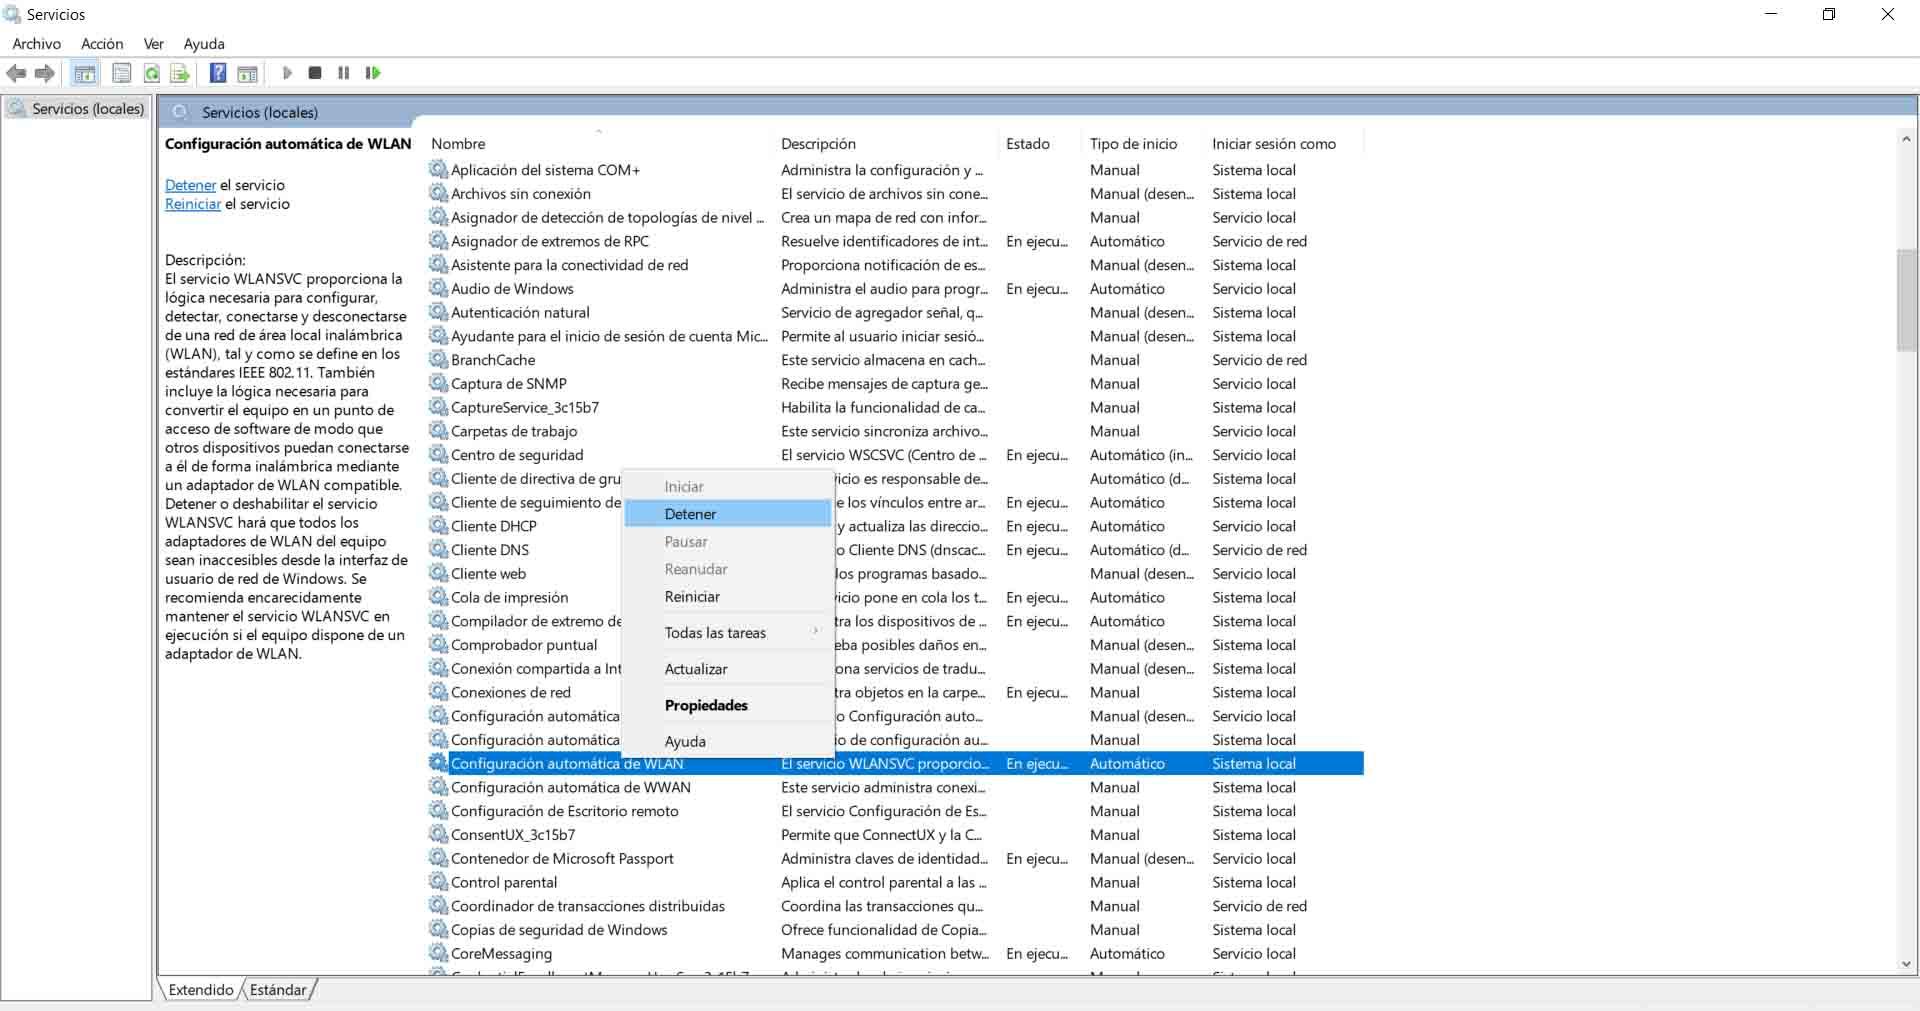The height and width of the screenshot is (1011, 1920).
Task: Select Coordinador de transacciones distribuidas service
Action: point(588,906)
